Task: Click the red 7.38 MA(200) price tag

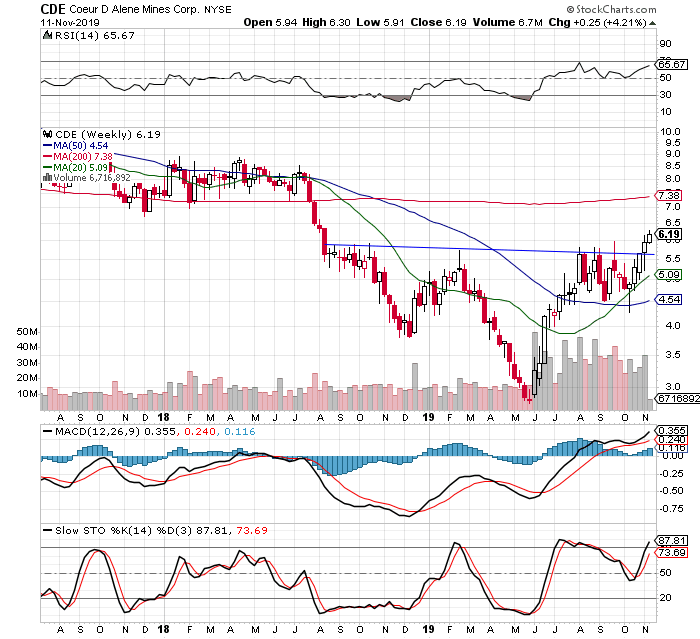Action: pos(668,196)
